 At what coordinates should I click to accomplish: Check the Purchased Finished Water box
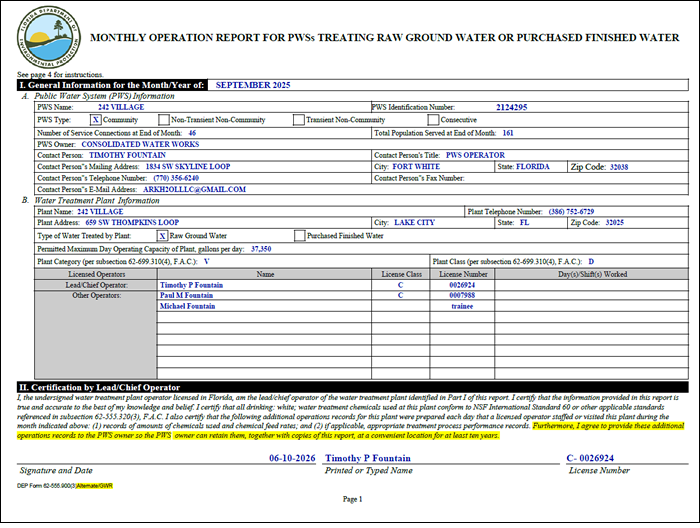[x=300, y=236]
